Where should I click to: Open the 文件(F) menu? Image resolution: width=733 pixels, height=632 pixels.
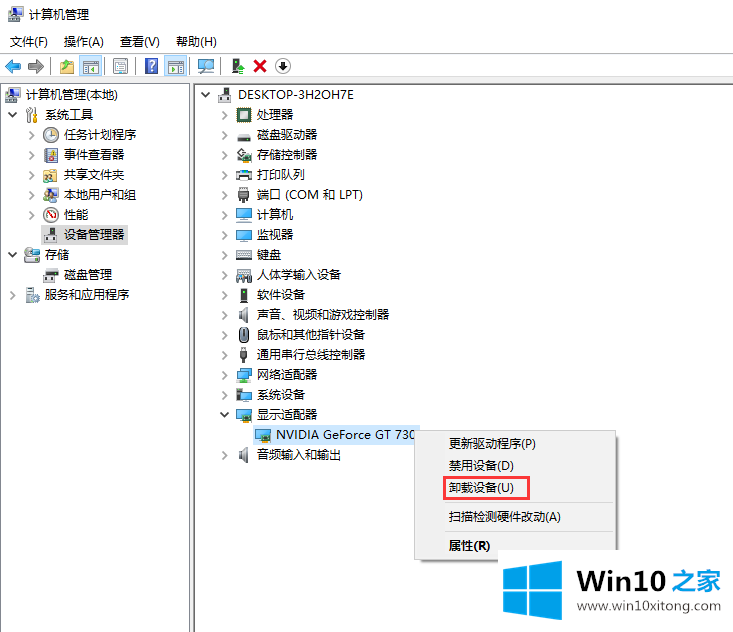click(29, 42)
